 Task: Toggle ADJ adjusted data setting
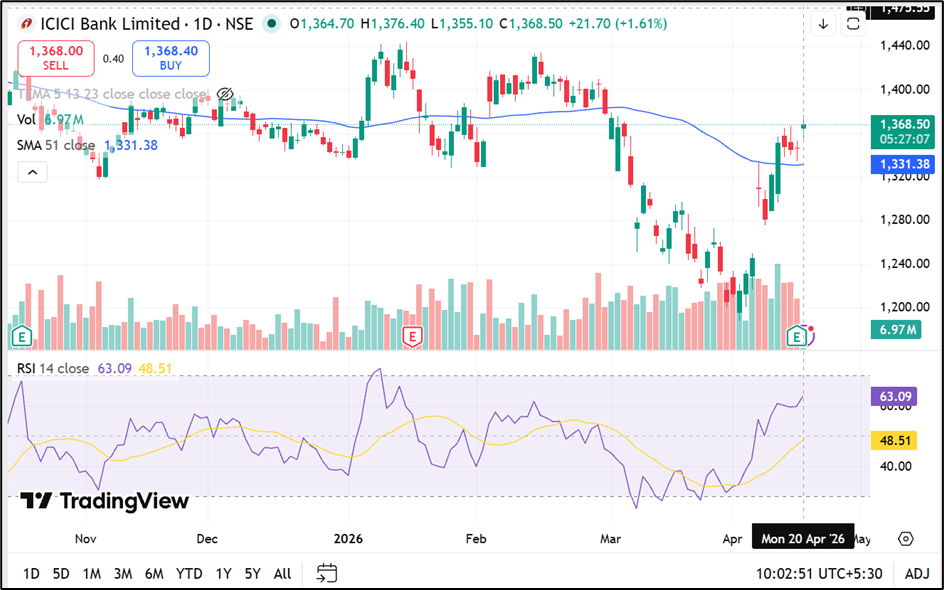pos(917,574)
